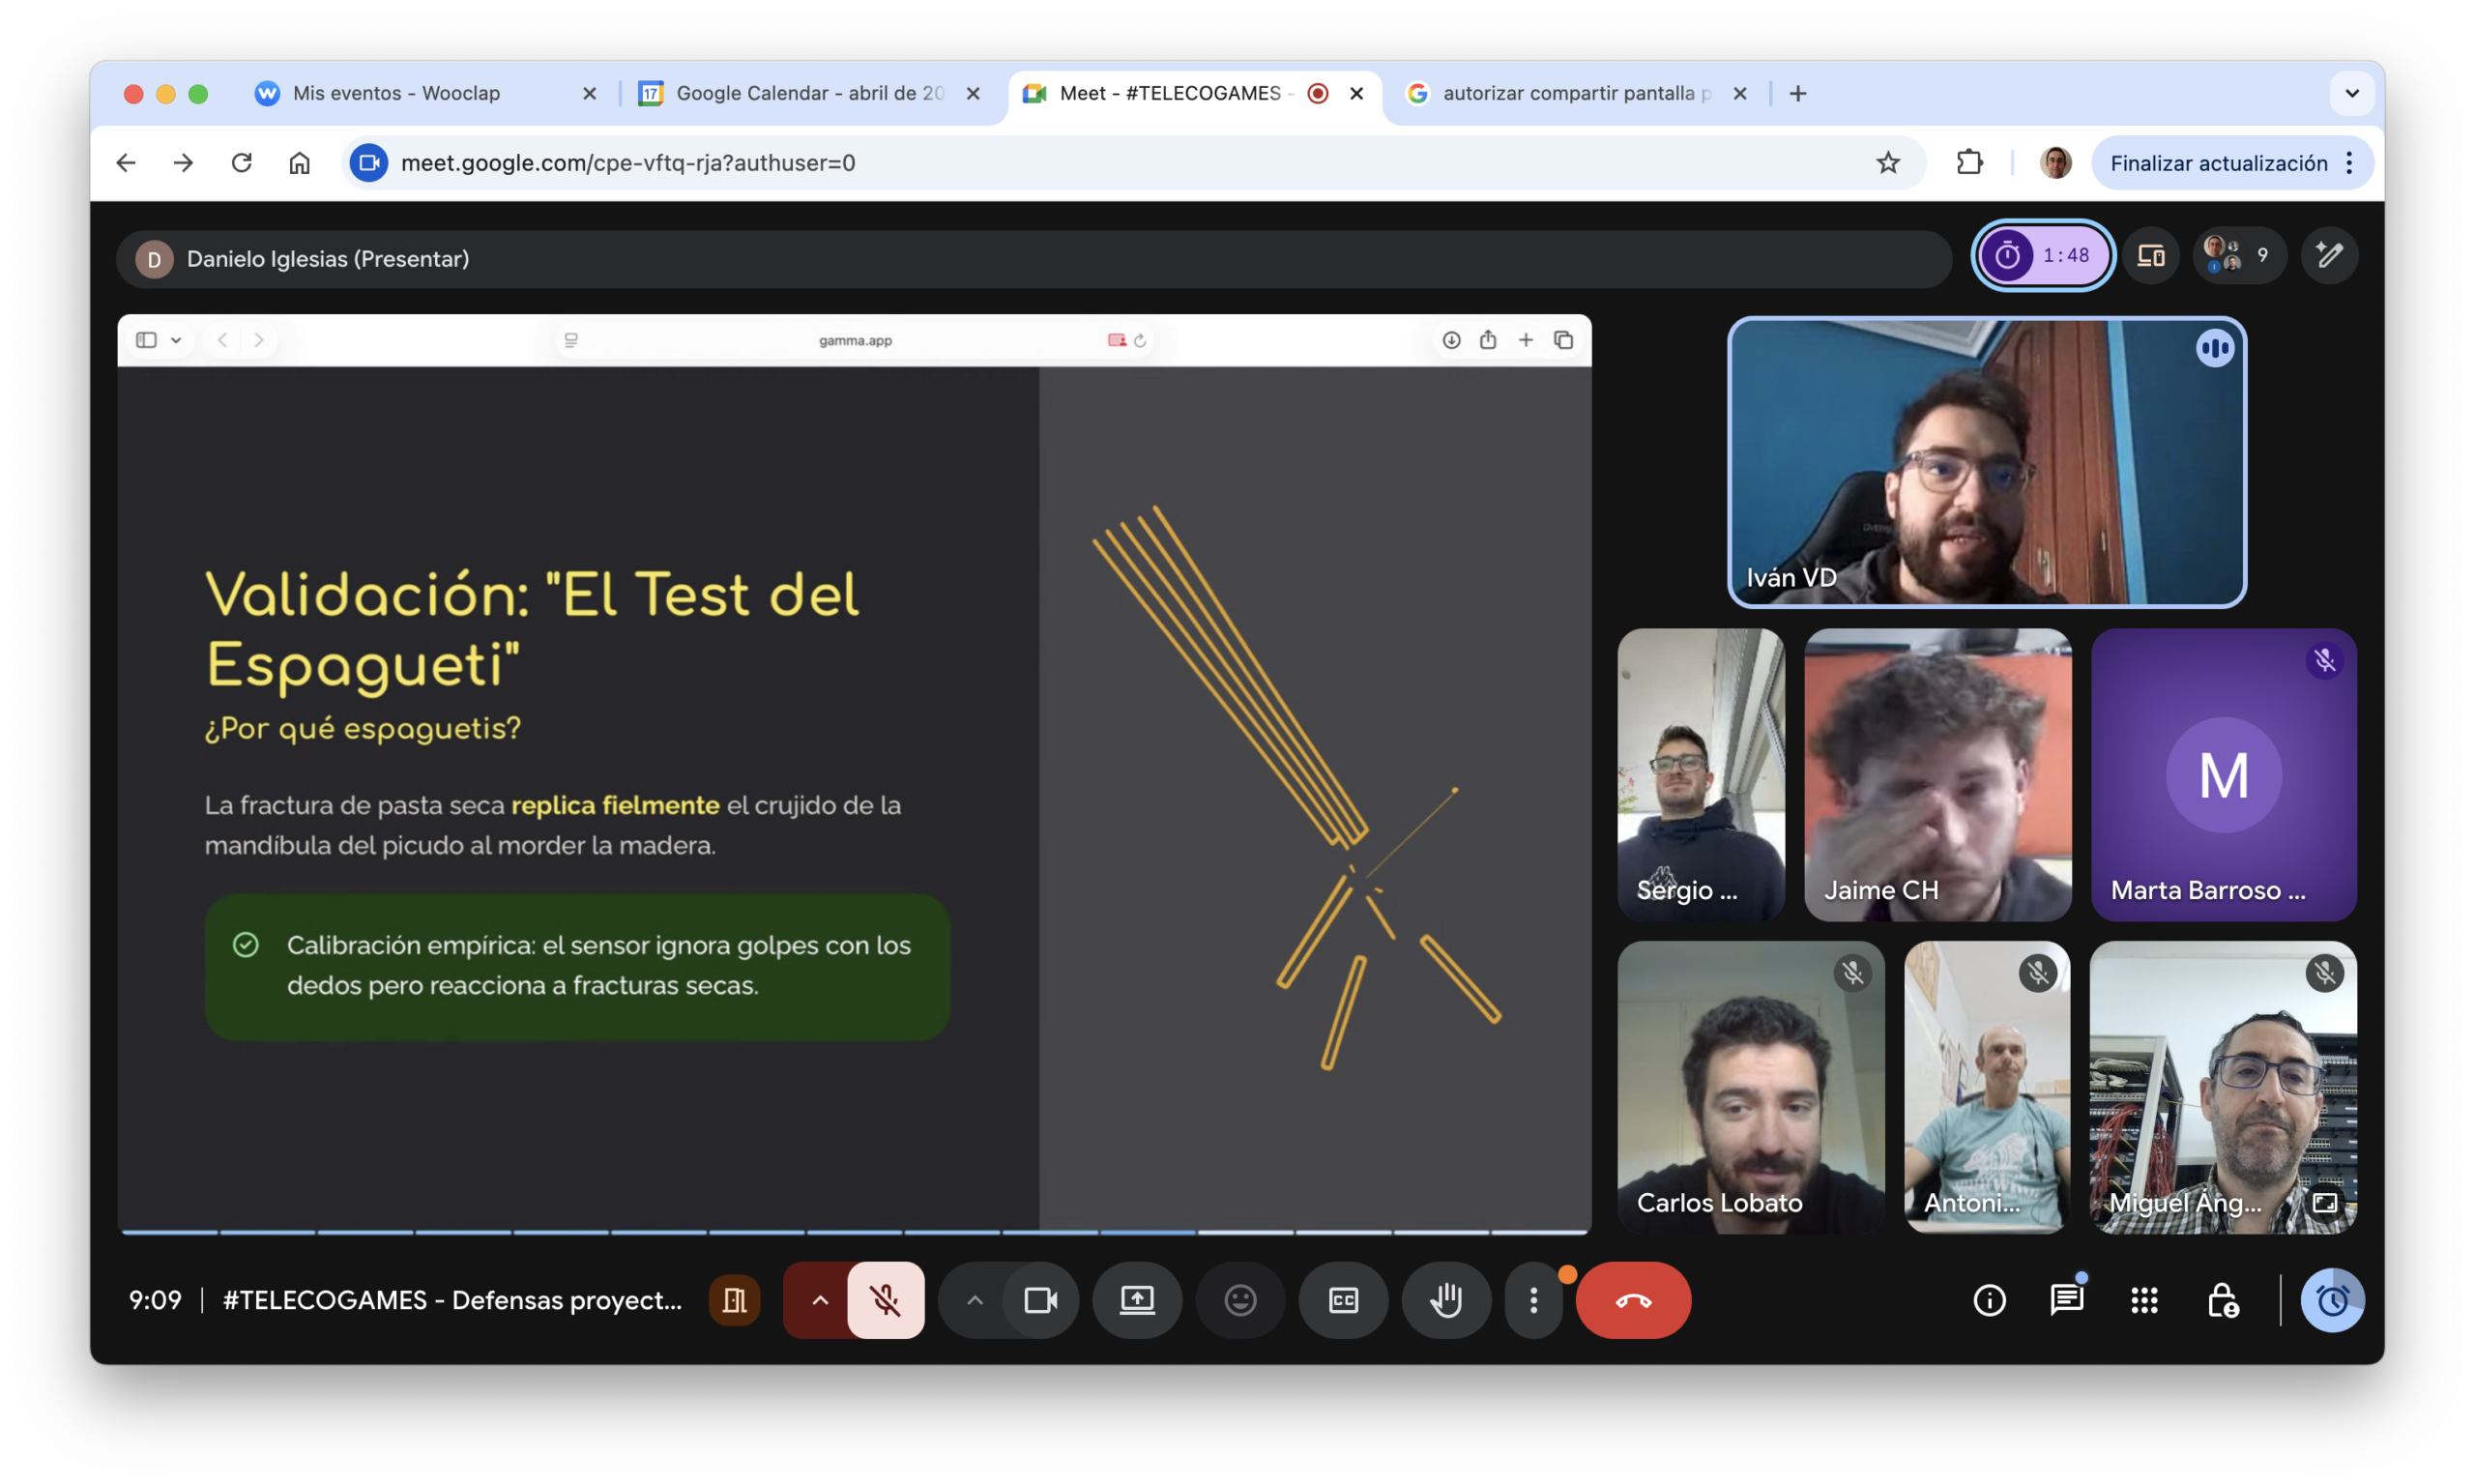
Task: Expand video settings chevron
Action: coord(974,1300)
